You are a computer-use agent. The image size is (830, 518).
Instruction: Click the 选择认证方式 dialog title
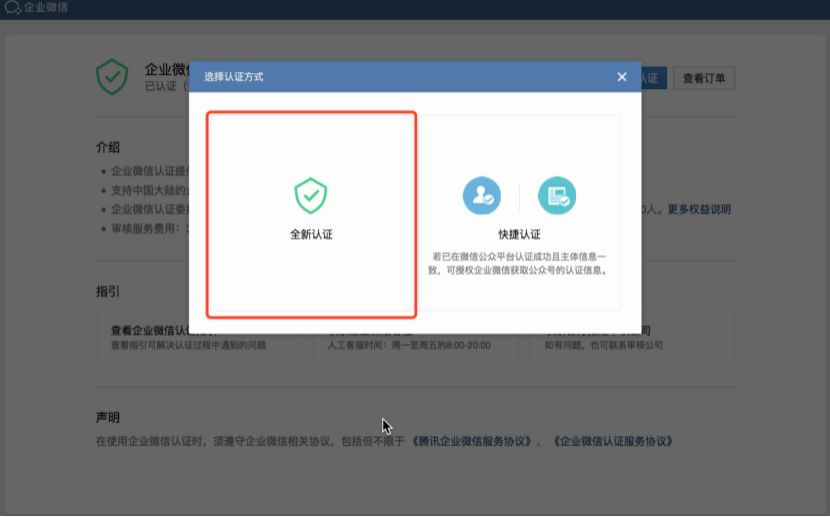tap(234, 77)
